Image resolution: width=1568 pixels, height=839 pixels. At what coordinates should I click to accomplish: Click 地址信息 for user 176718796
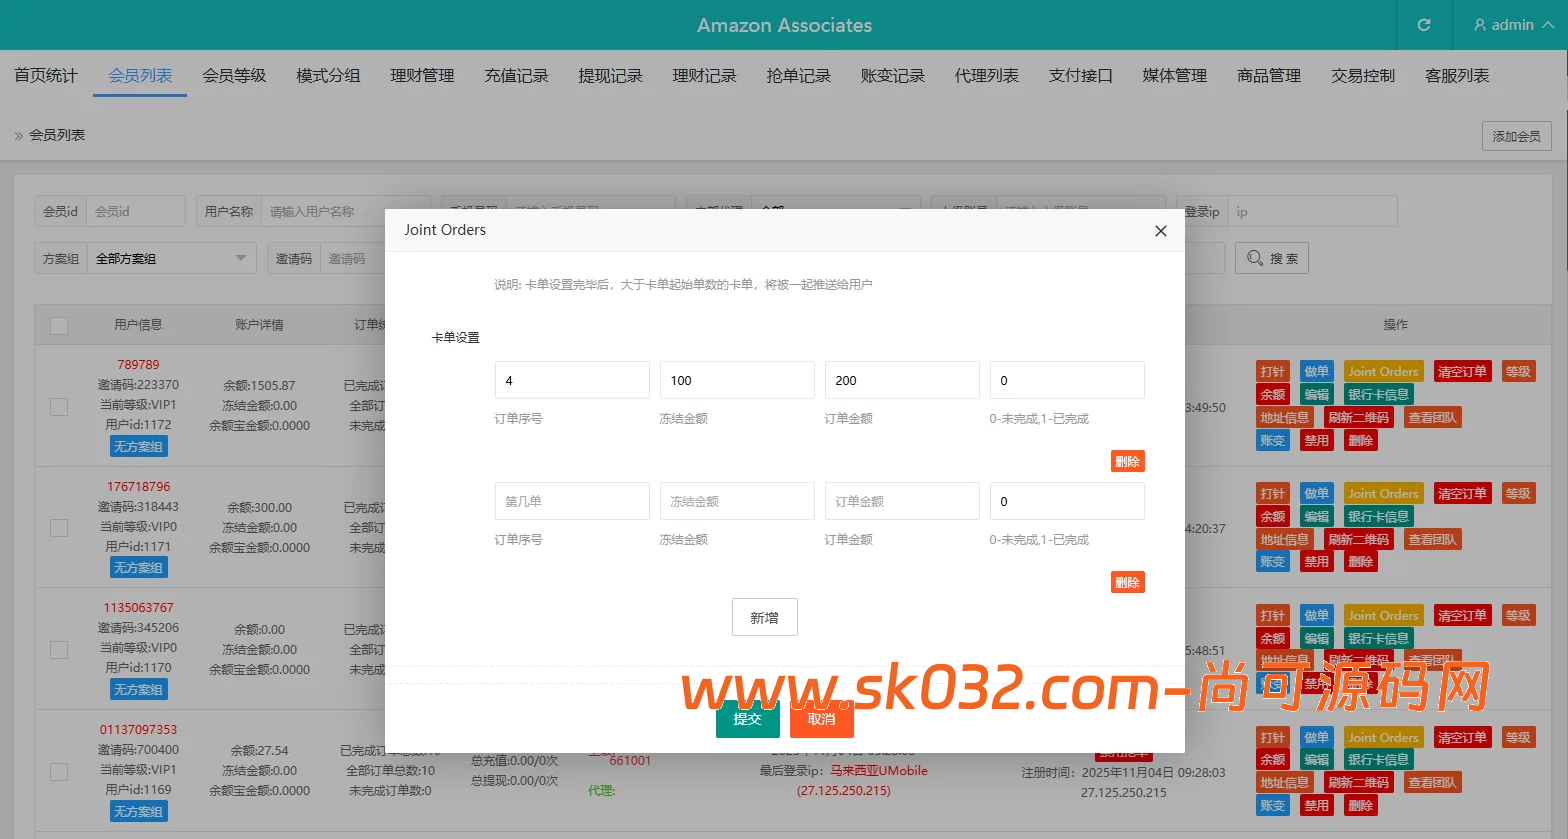click(x=1285, y=540)
